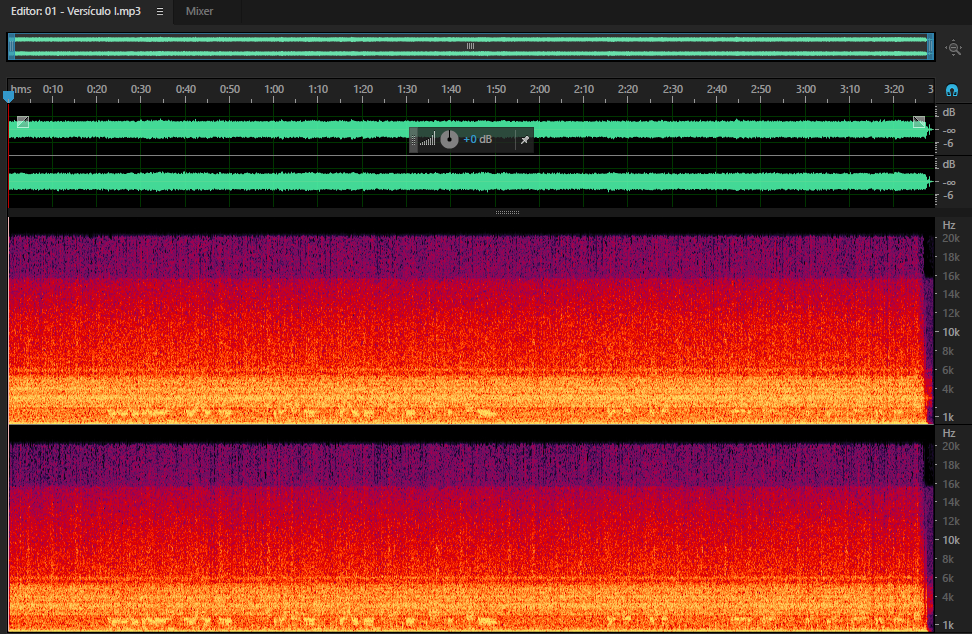Click the center grip of the overview navigator
The height and width of the screenshot is (634, 972).
pyautogui.click(x=471, y=46)
